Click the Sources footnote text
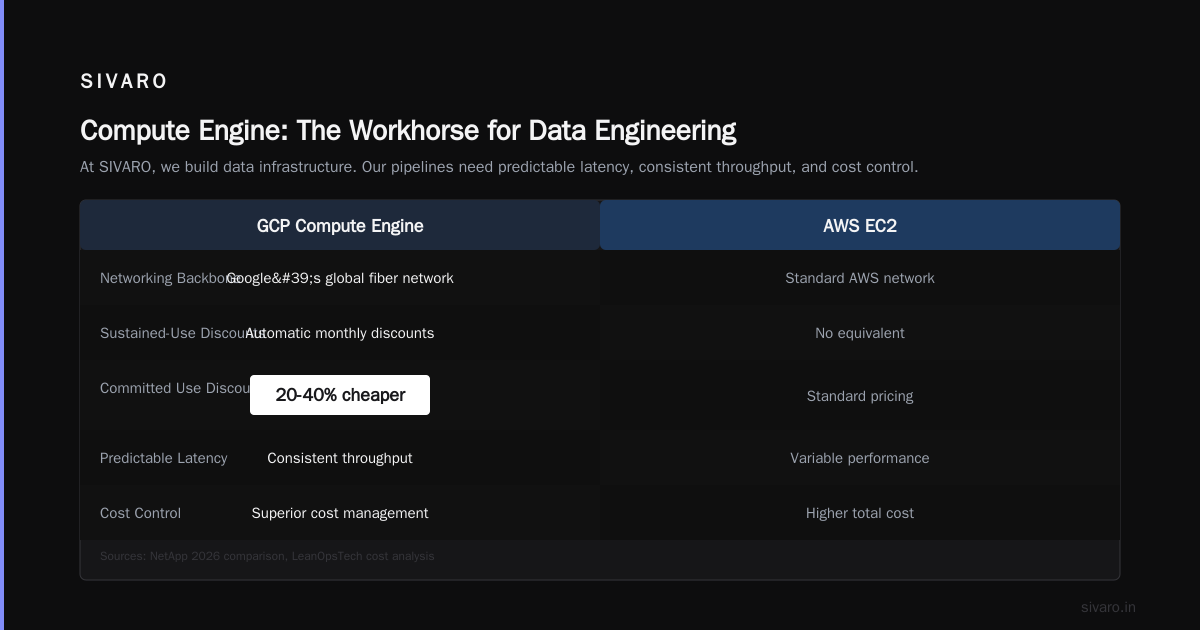Viewport: 1200px width, 630px height. 267,556
